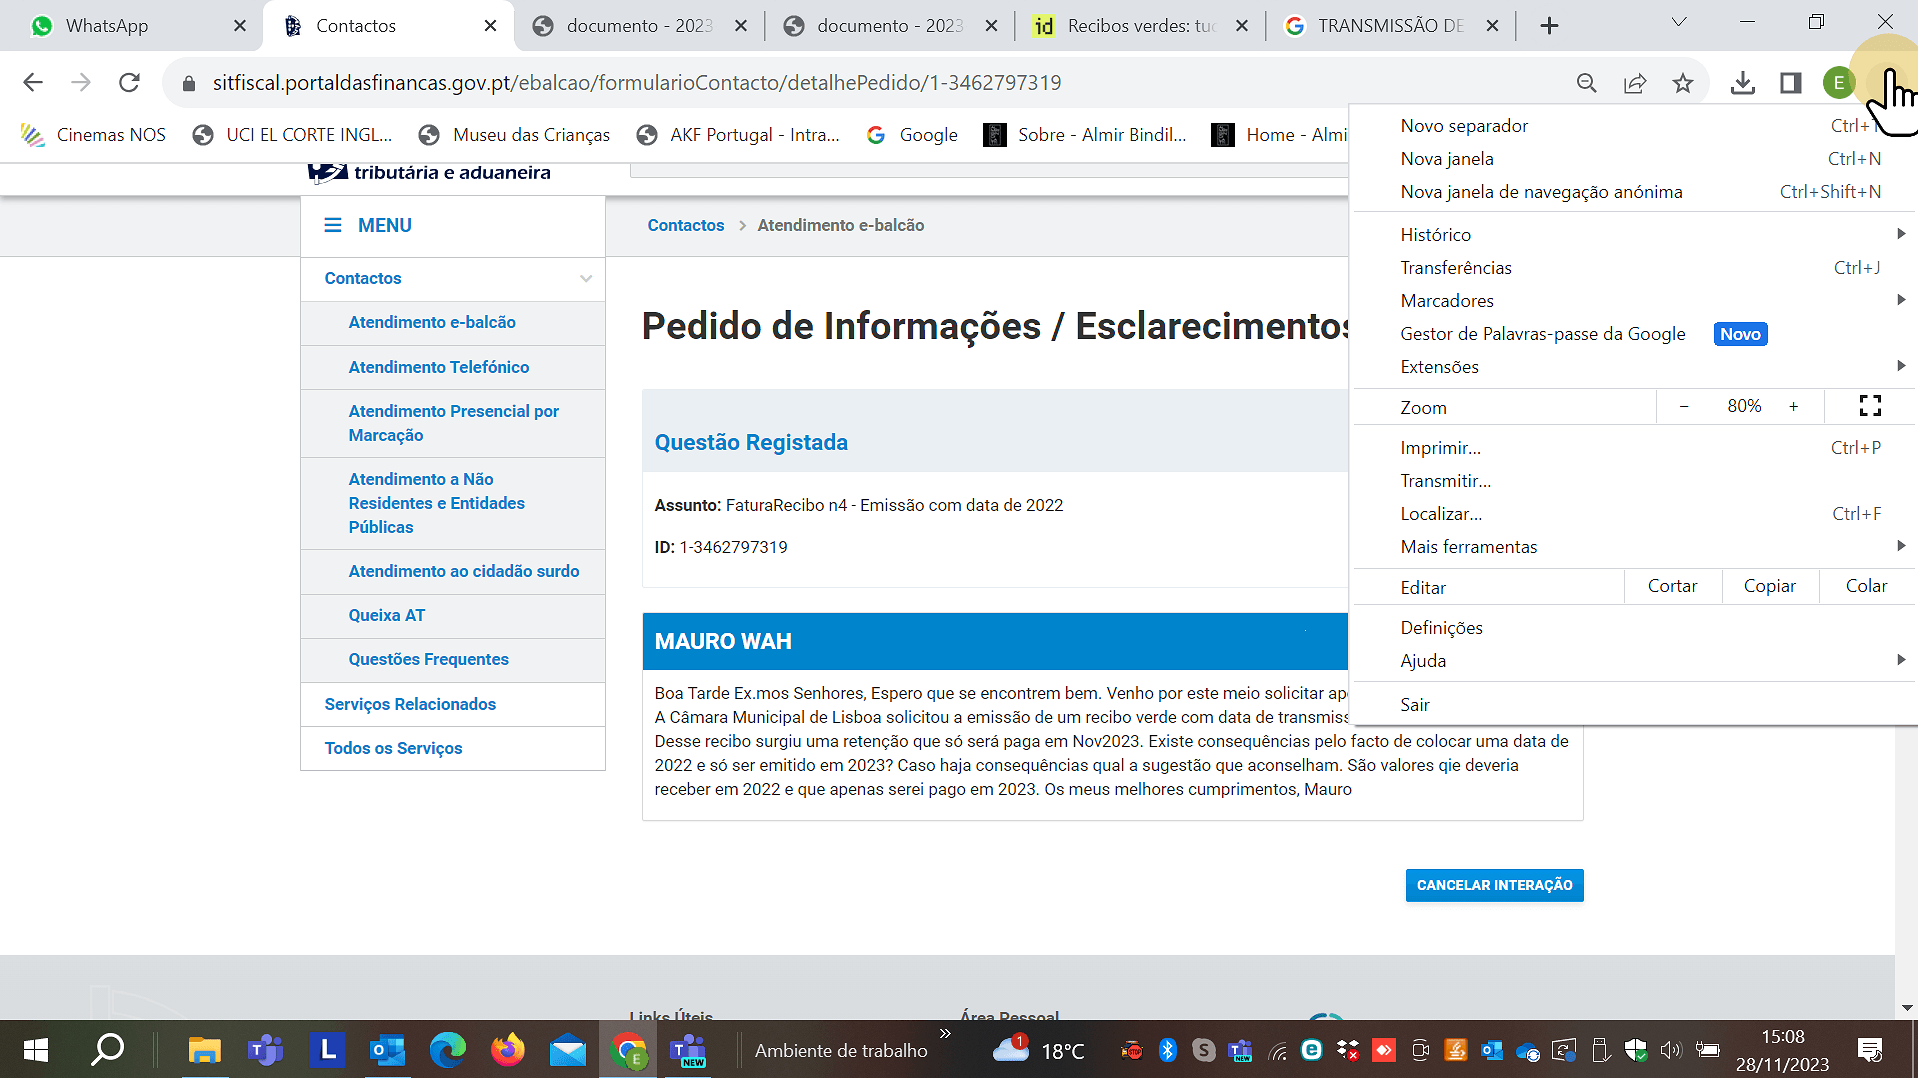Click the share page icon in address bar

point(1635,83)
